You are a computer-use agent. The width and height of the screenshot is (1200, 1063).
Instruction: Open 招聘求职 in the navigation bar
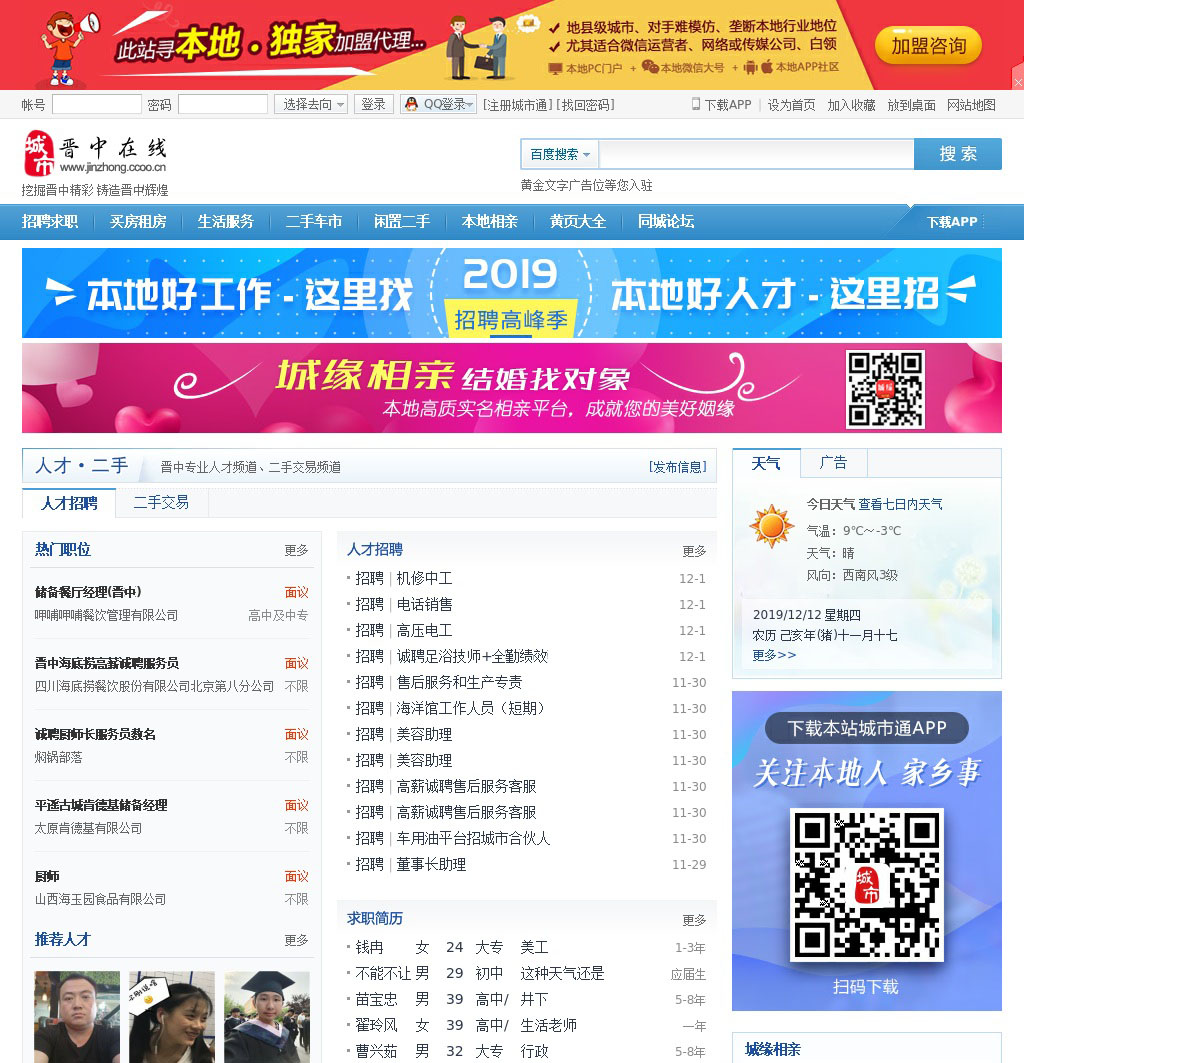(x=50, y=222)
